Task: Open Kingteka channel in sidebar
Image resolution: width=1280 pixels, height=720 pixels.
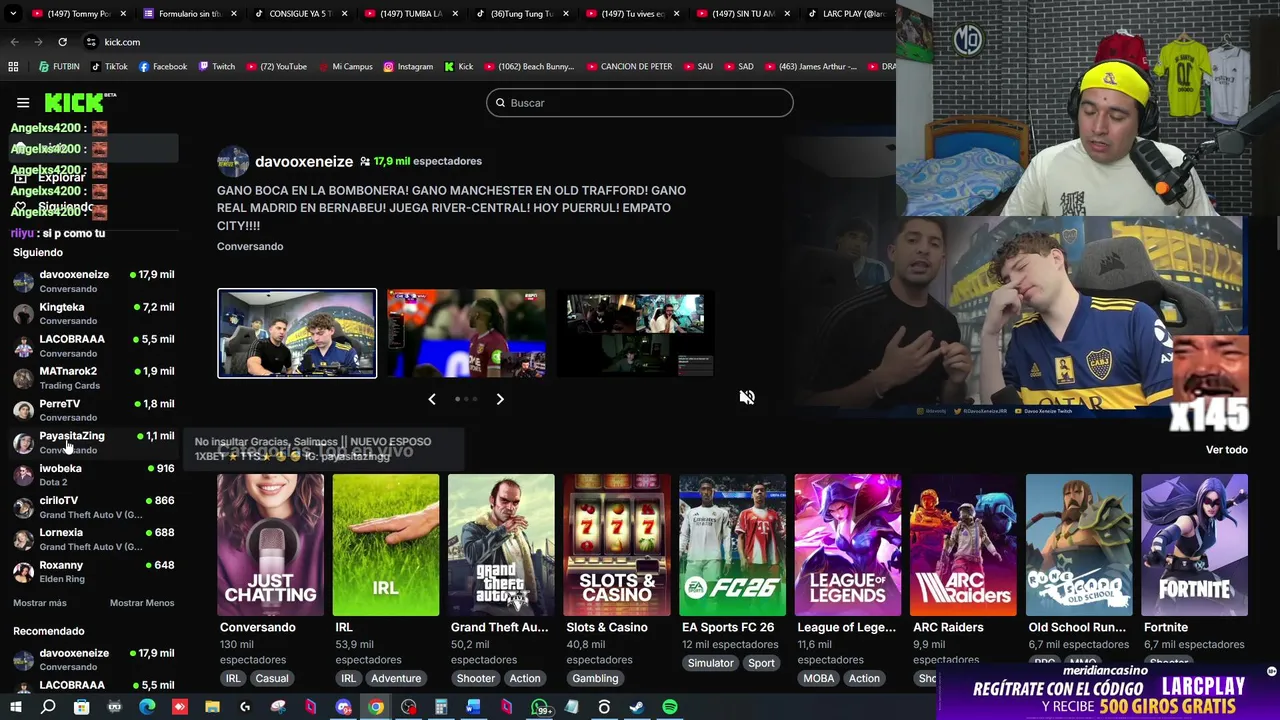Action: pyautogui.click(x=94, y=313)
